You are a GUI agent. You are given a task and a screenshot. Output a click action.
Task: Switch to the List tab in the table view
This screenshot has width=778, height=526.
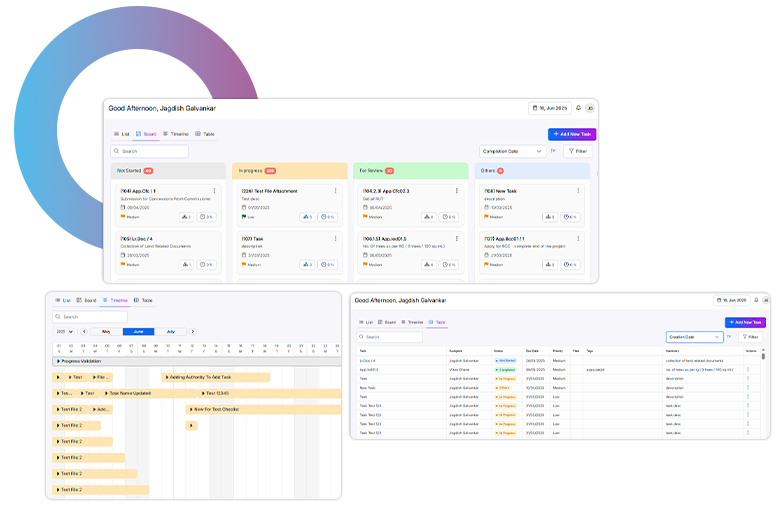pyautogui.click(x=365, y=322)
